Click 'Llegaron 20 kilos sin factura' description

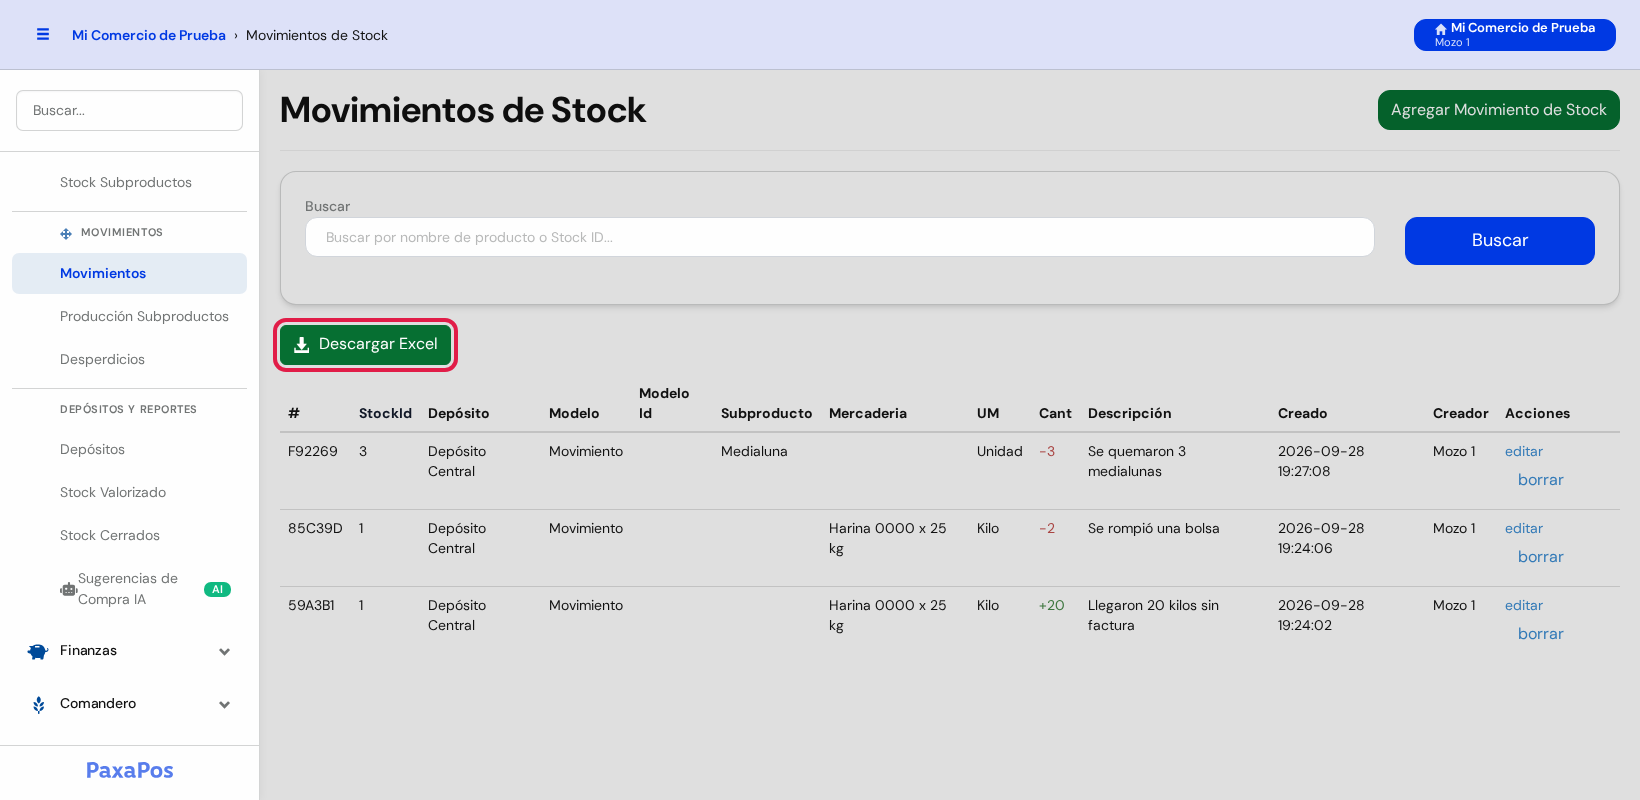pos(1153,615)
